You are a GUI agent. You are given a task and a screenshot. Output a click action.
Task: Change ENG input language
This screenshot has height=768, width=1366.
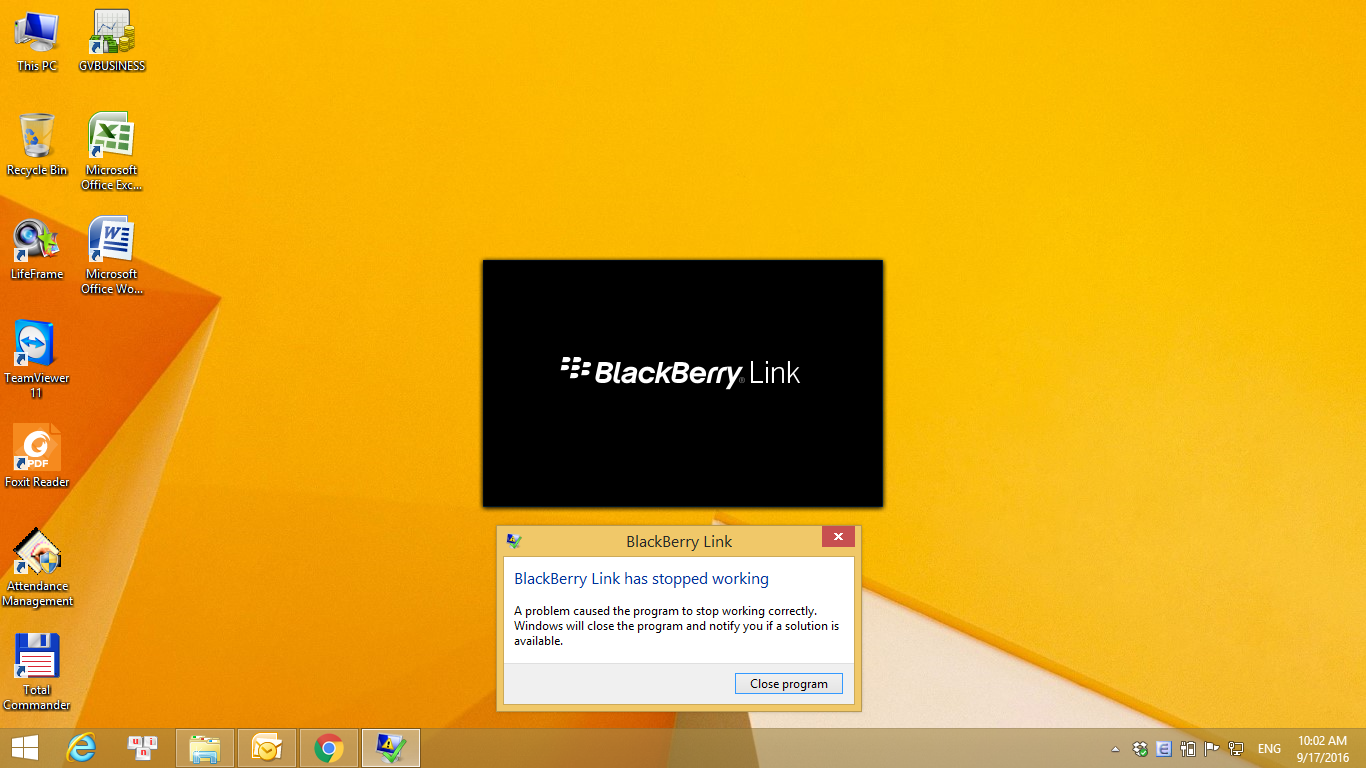(x=1269, y=749)
